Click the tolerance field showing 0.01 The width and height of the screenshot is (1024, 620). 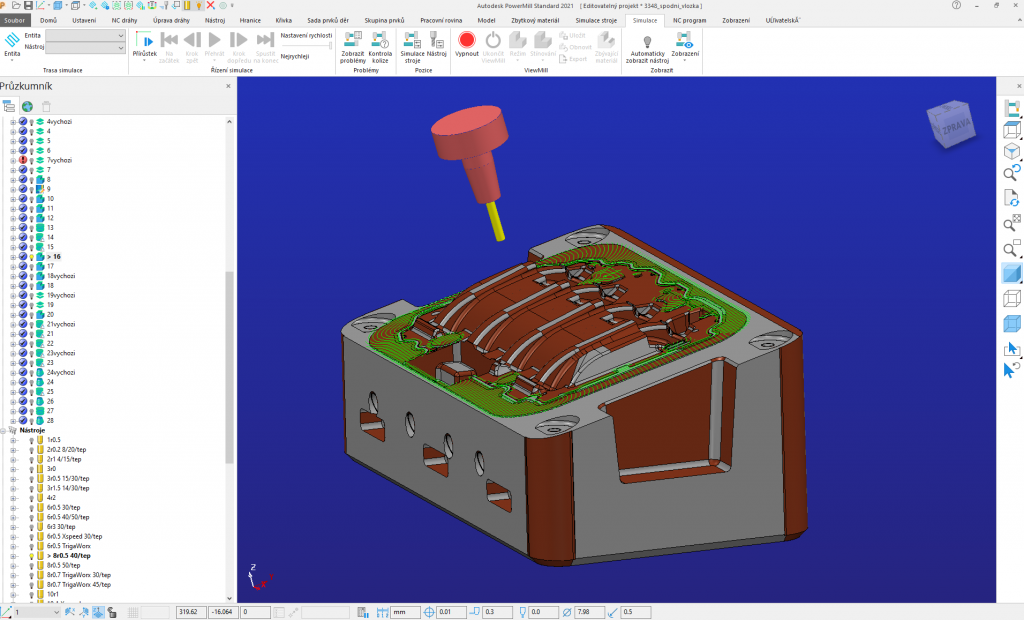click(451, 612)
